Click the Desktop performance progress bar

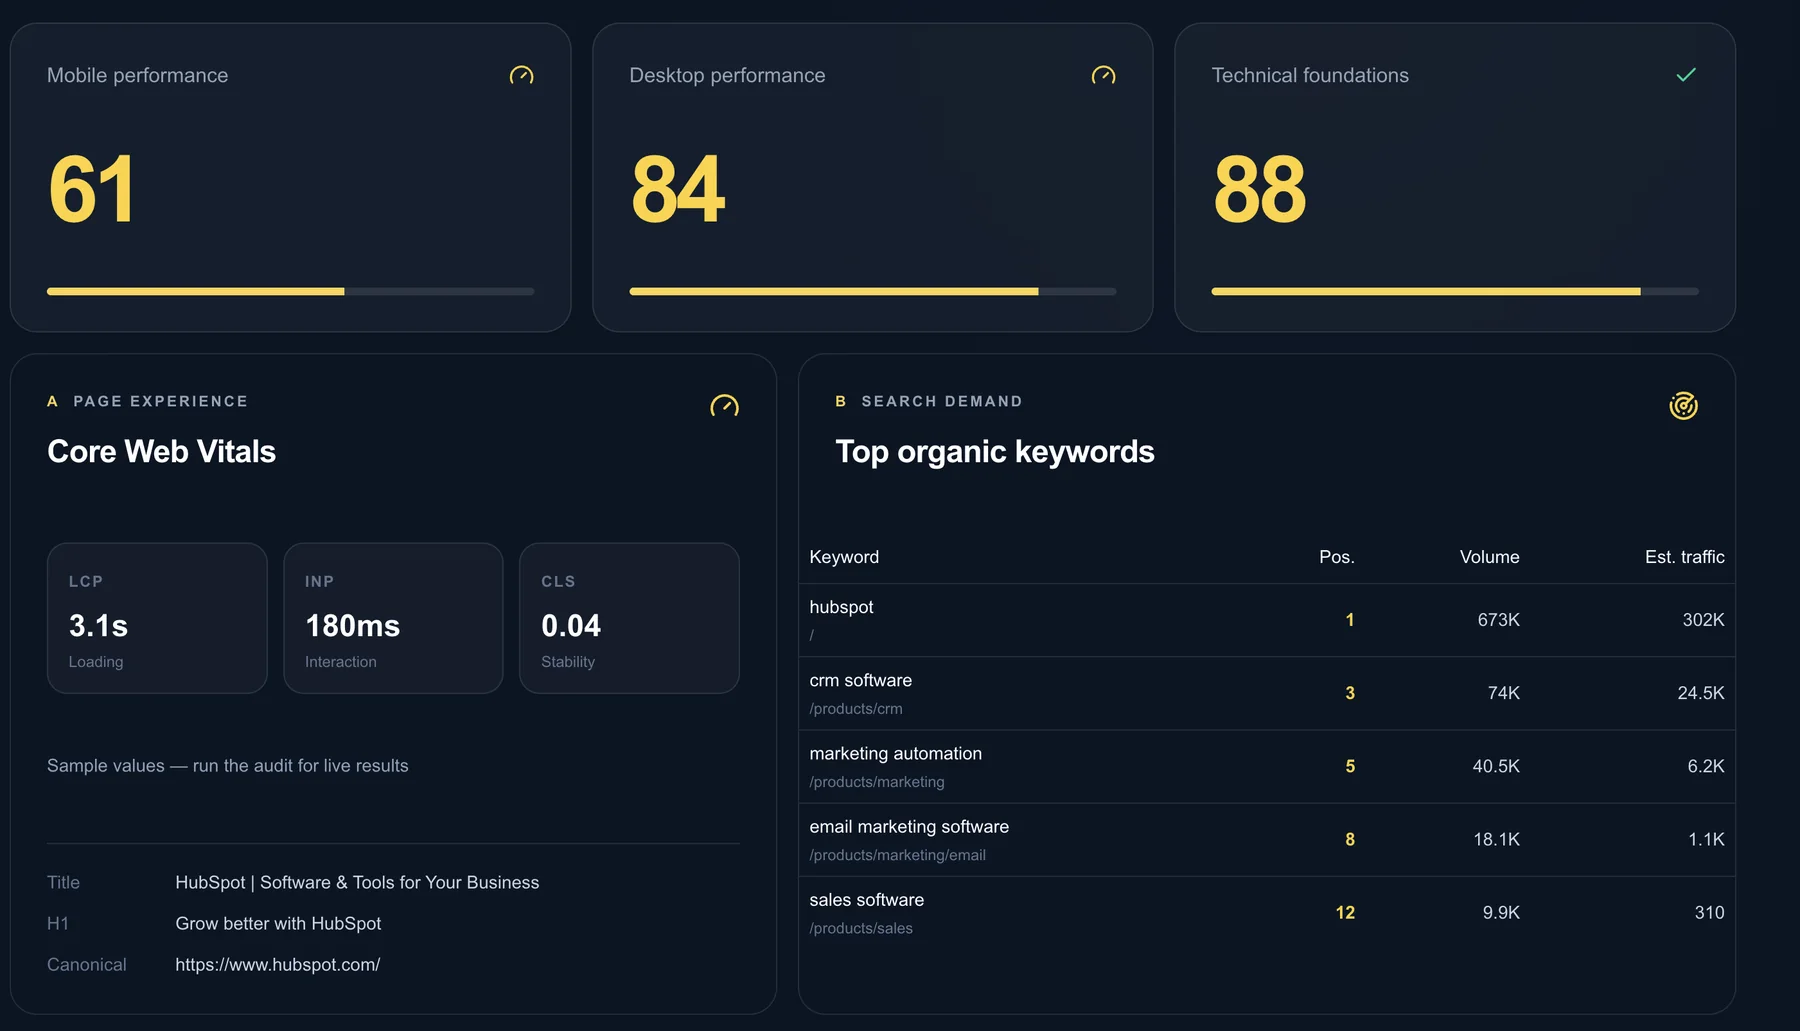872,292
